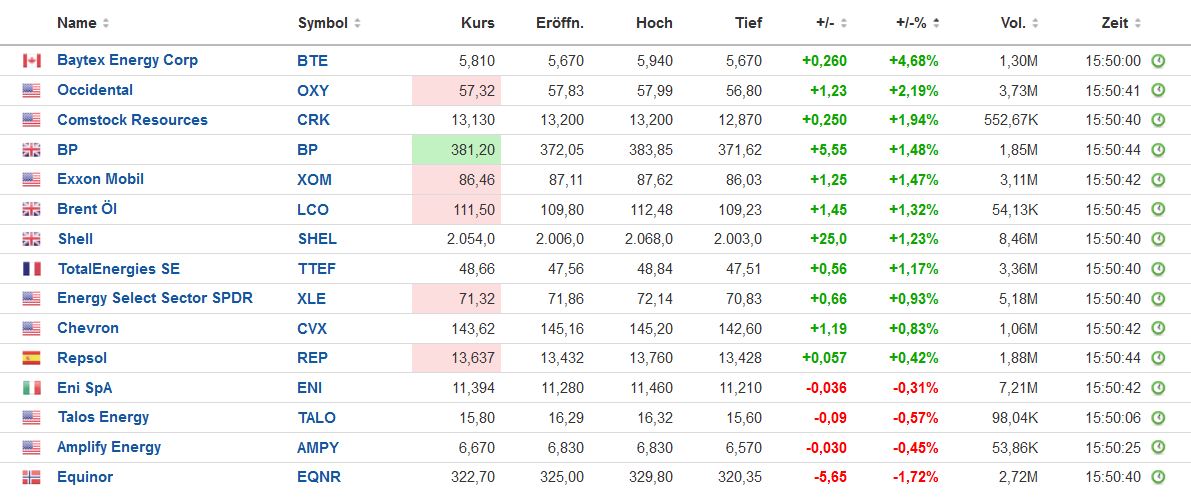
Task: Click the clock icon in Baytex Energy row
Action: (1158, 61)
